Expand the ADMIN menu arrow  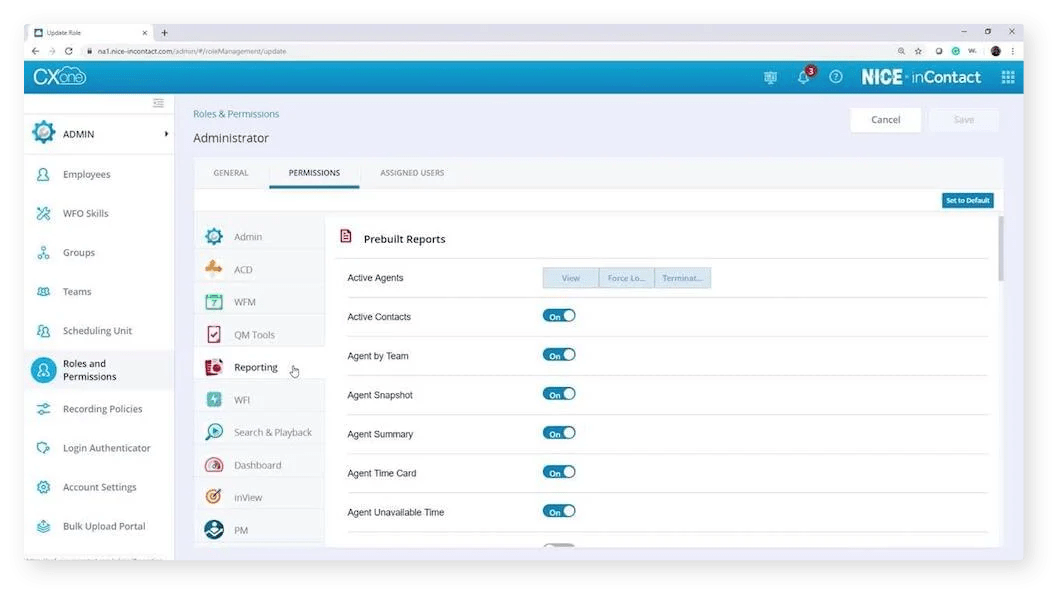tap(166, 134)
